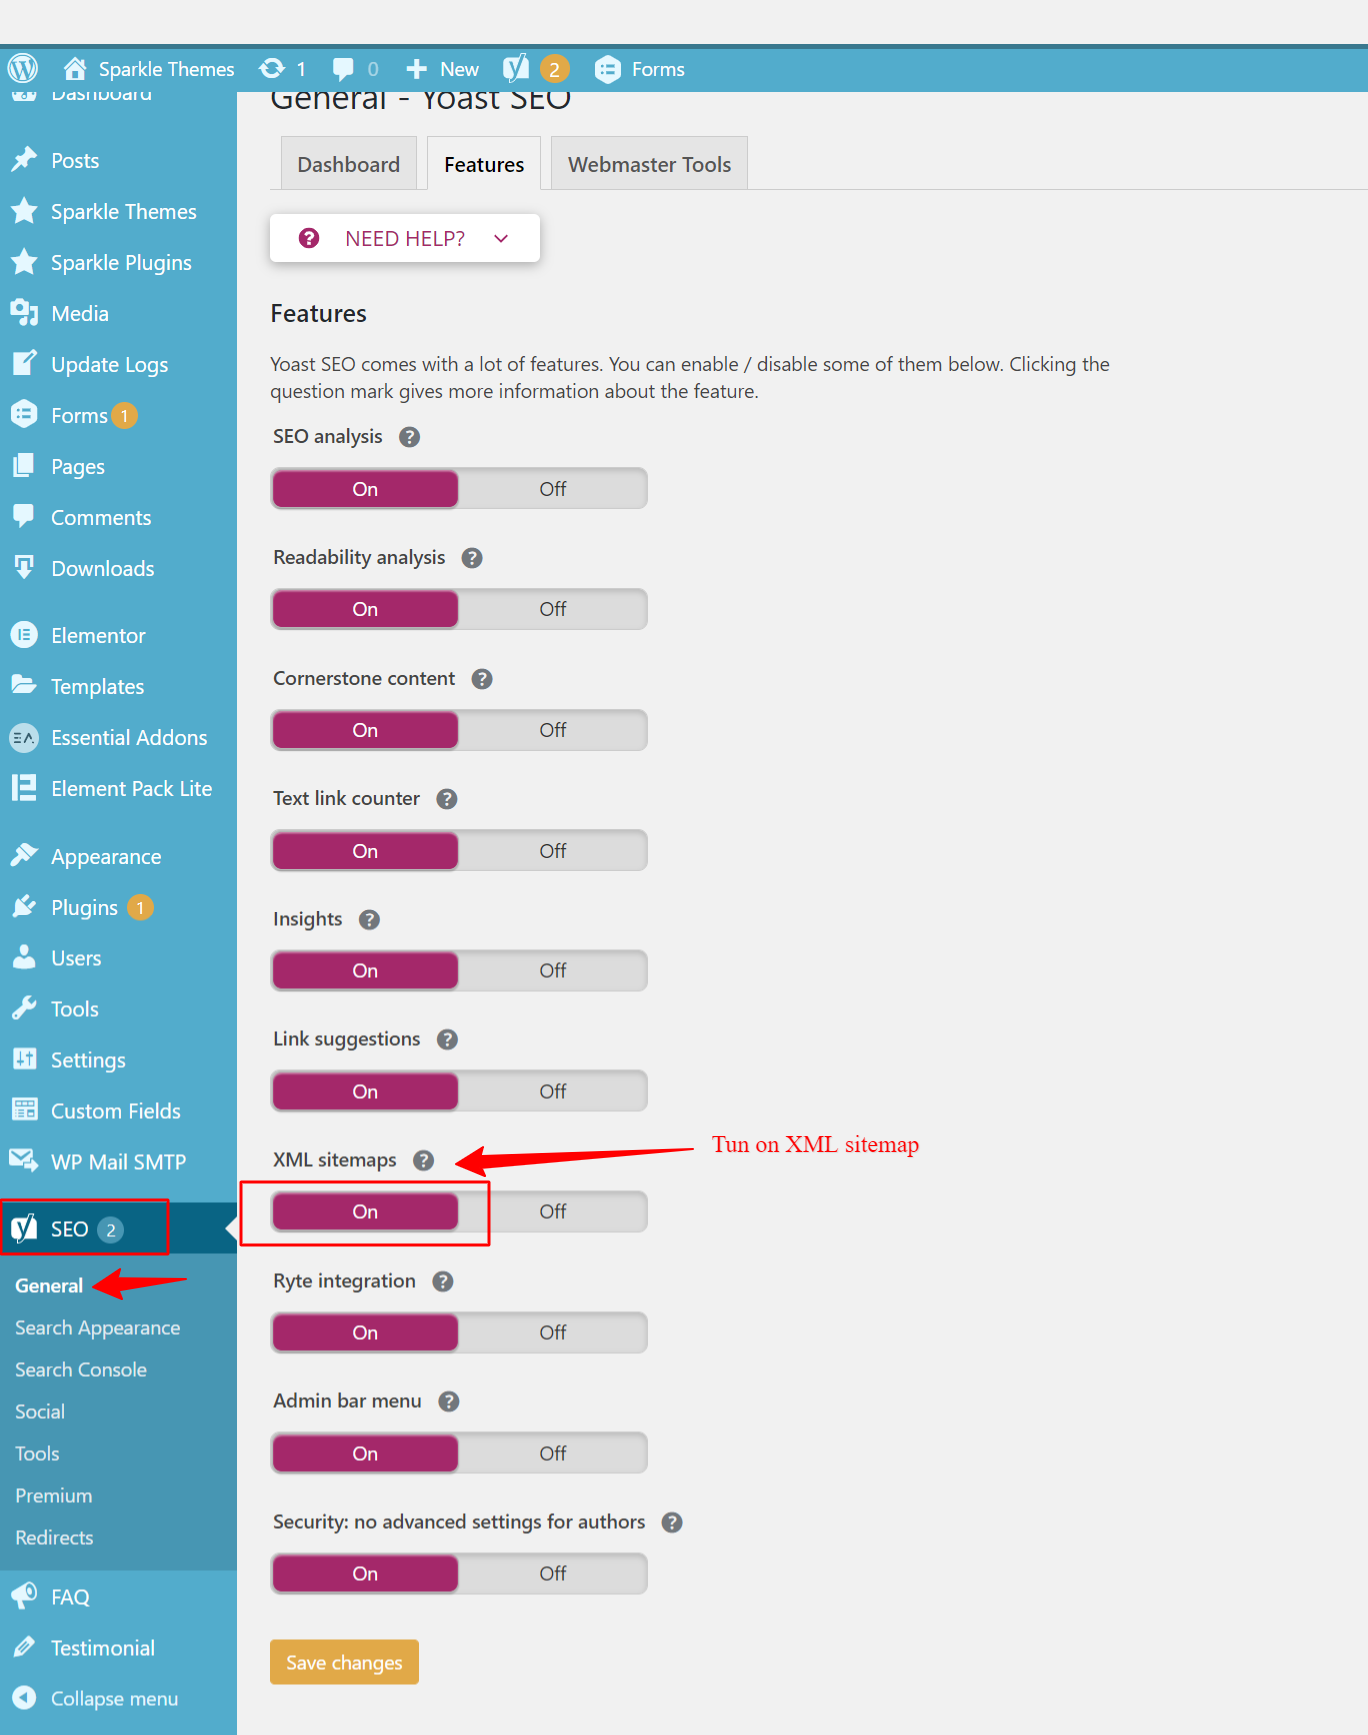The height and width of the screenshot is (1735, 1368).
Task: Turn Admin bar menu Off
Action: (x=552, y=1453)
